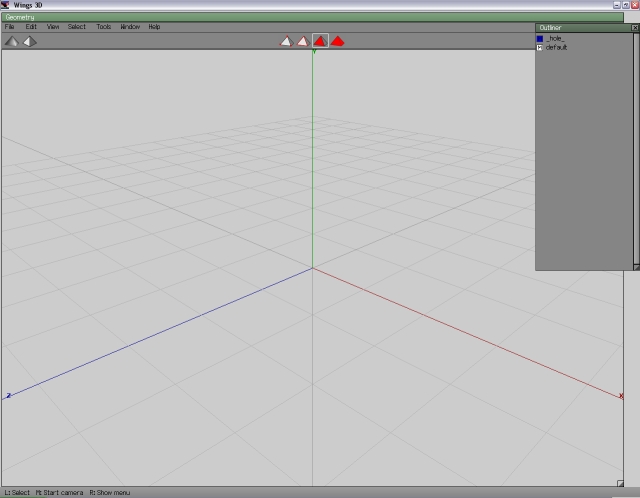Activate face selection mode icon
Viewport: 640px width, 498px height.
click(320, 41)
